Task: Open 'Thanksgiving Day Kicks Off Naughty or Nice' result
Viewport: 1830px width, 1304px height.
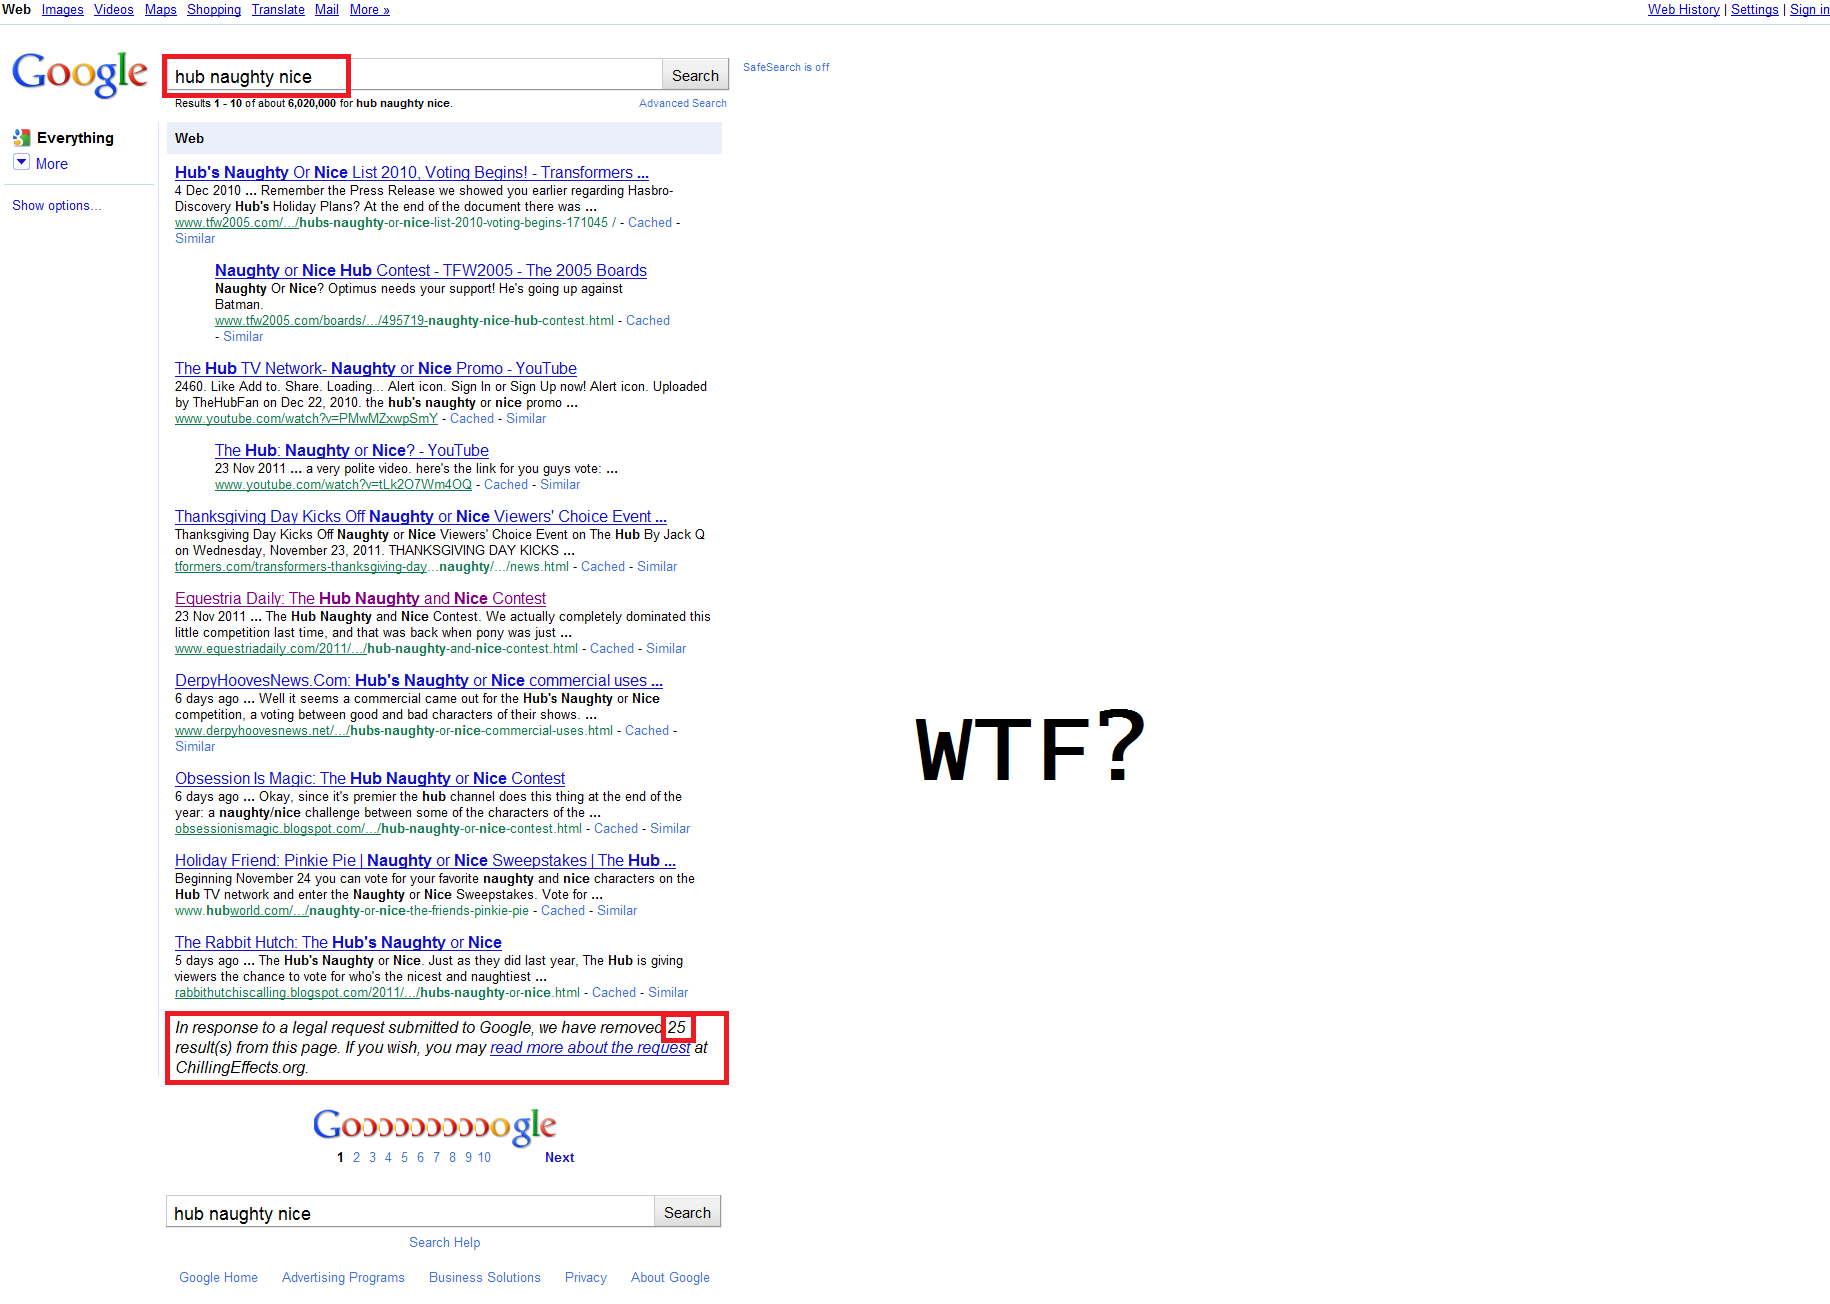Action: coord(420,516)
